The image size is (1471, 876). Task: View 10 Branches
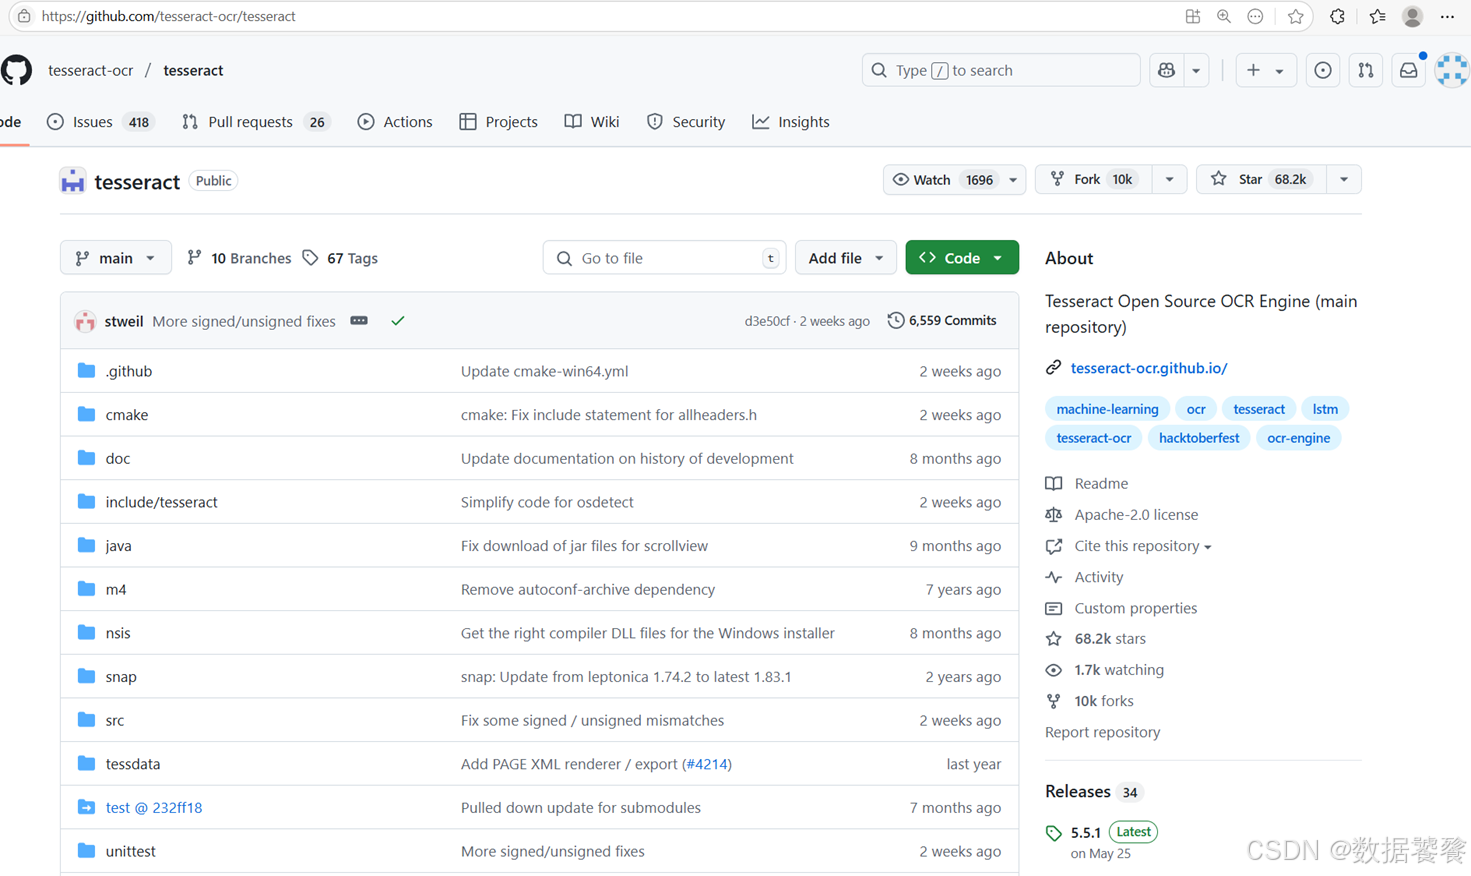pos(239,258)
